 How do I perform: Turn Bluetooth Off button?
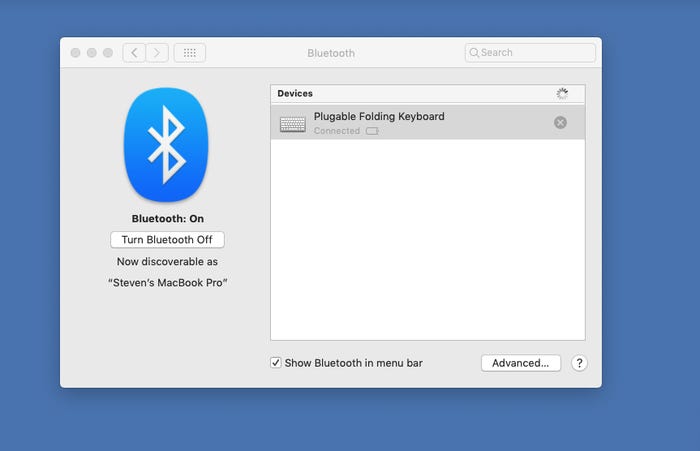point(167,240)
